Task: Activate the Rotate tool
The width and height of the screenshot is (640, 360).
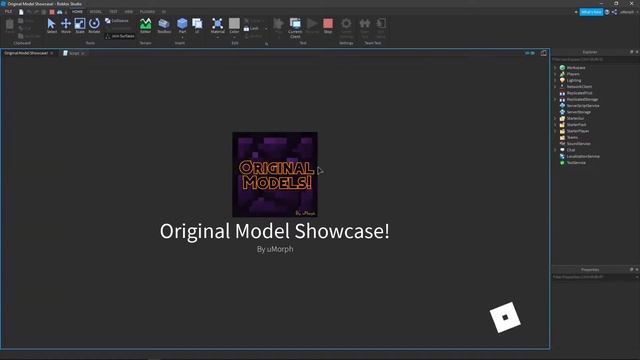Action: point(94,25)
